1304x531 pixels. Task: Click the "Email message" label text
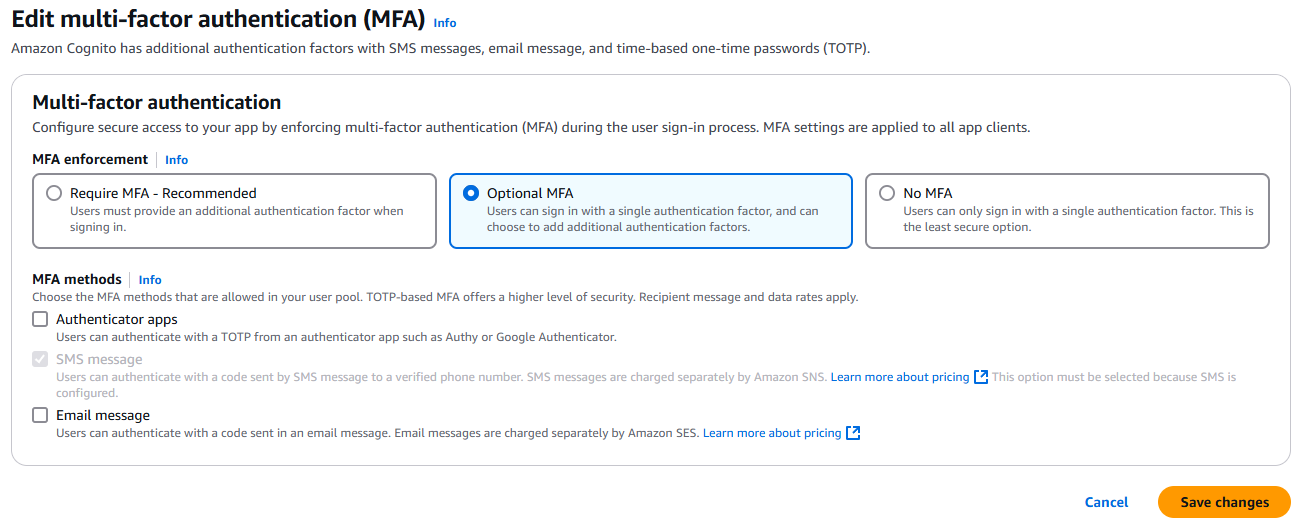coord(103,415)
